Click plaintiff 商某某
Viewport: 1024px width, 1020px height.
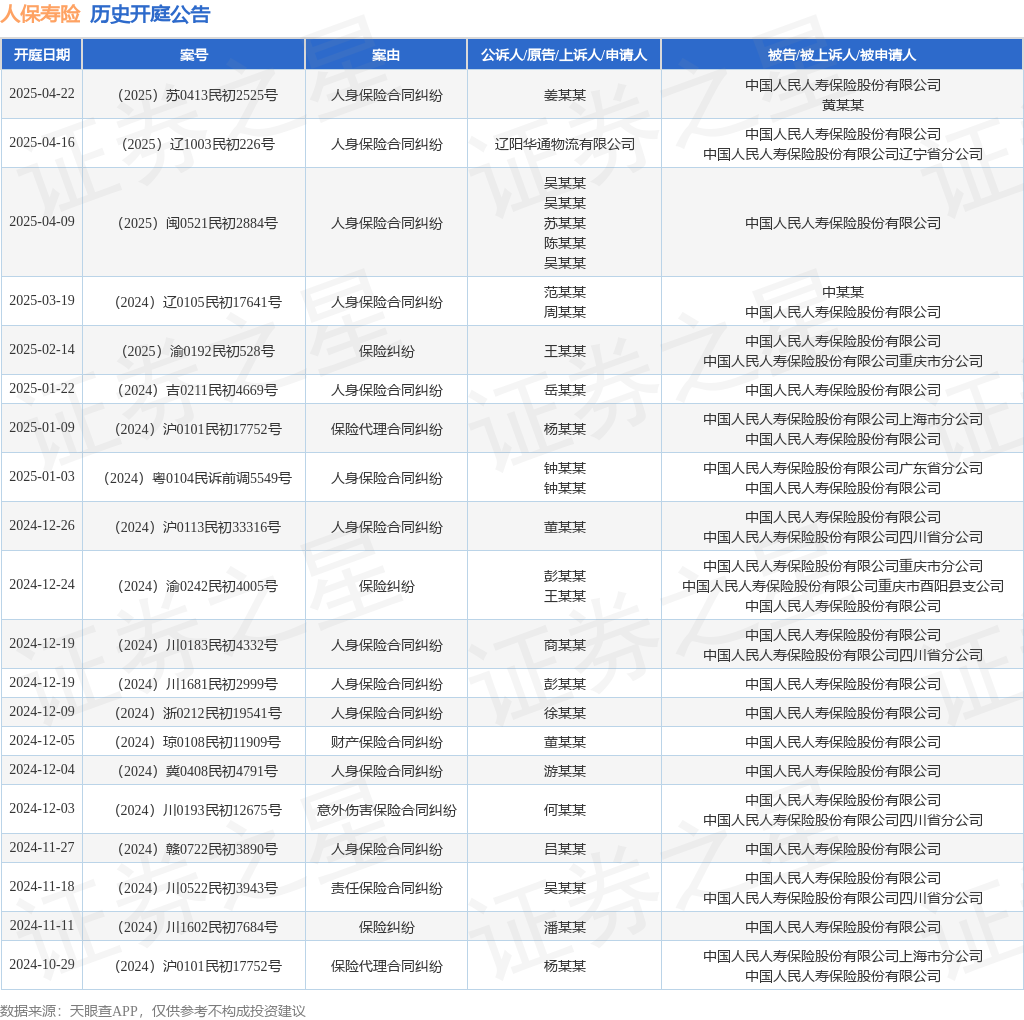pyautogui.click(x=565, y=645)
